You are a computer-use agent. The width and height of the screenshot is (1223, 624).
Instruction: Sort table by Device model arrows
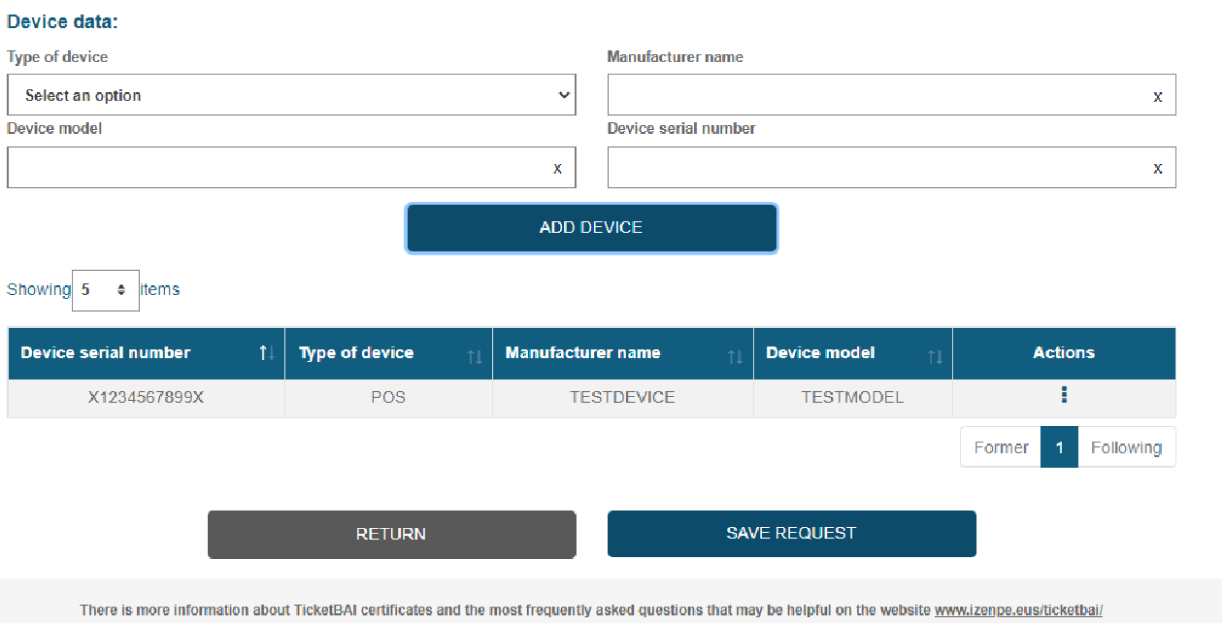[x=935, y=355]
